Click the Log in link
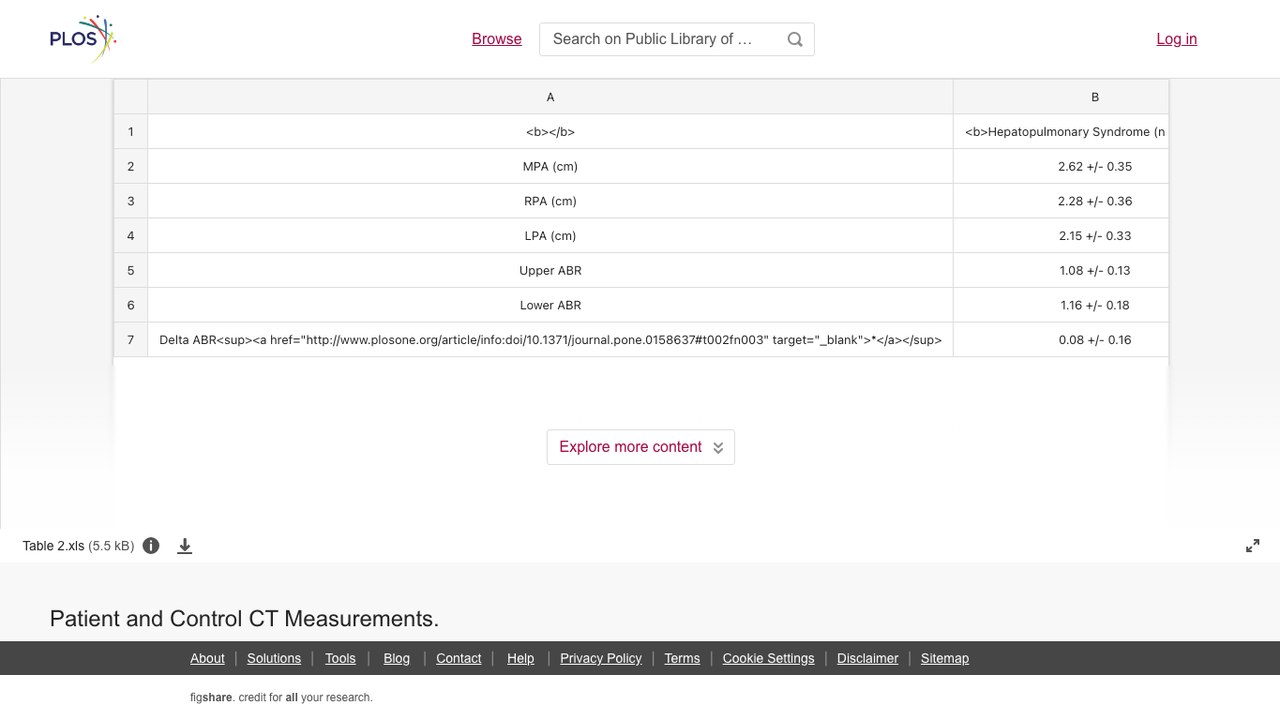This screenshot has width=1280, height=720. pyautogui.click(x=1177, y=39)
